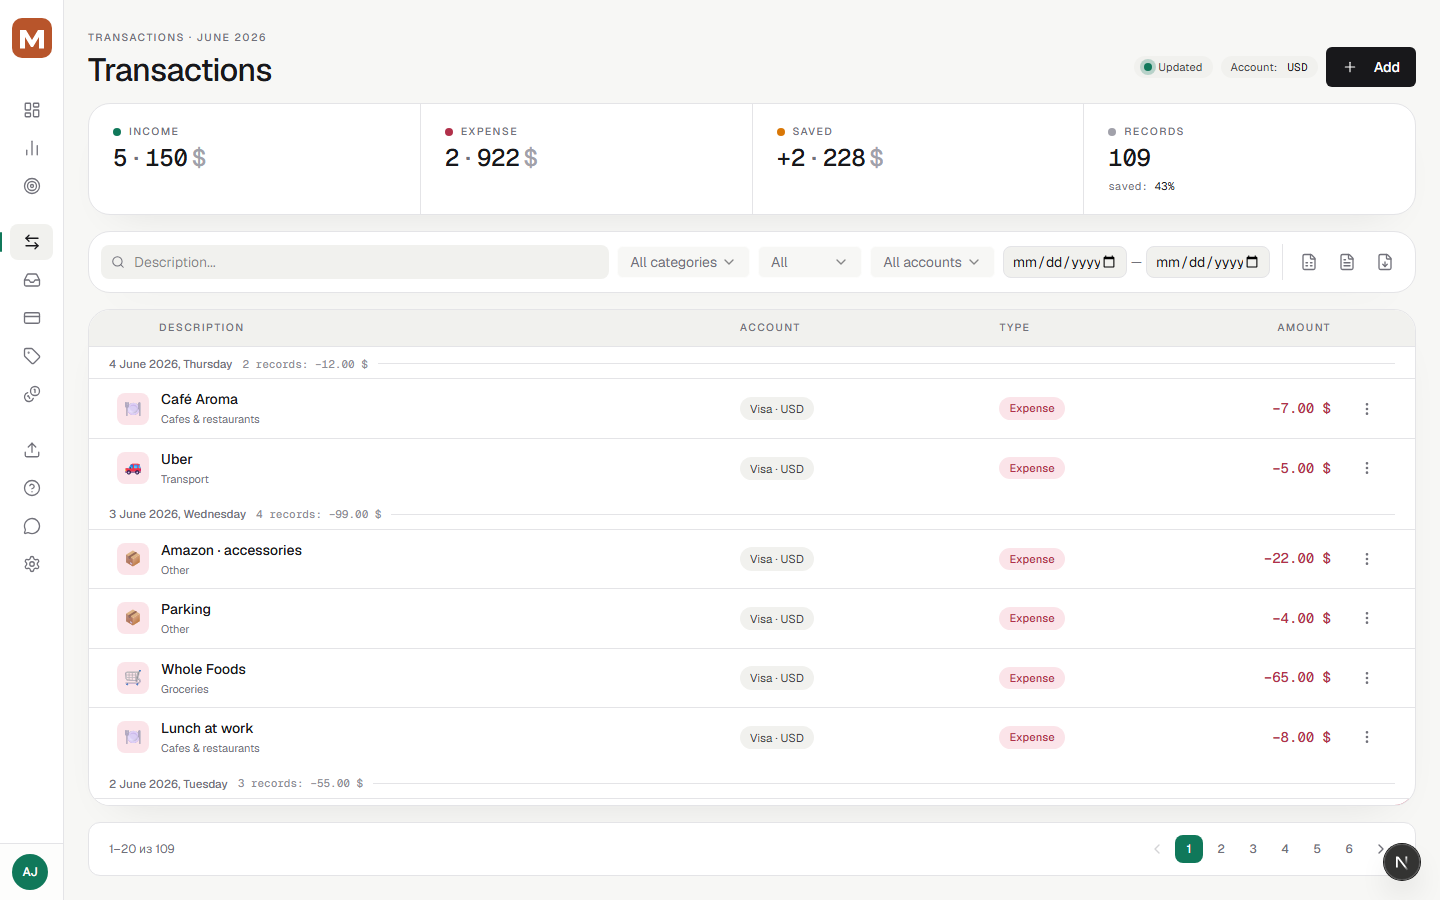Screen dimensions: 1440x900
Task: Click the download file icon in filter bar
Action: pos(1385,262)
